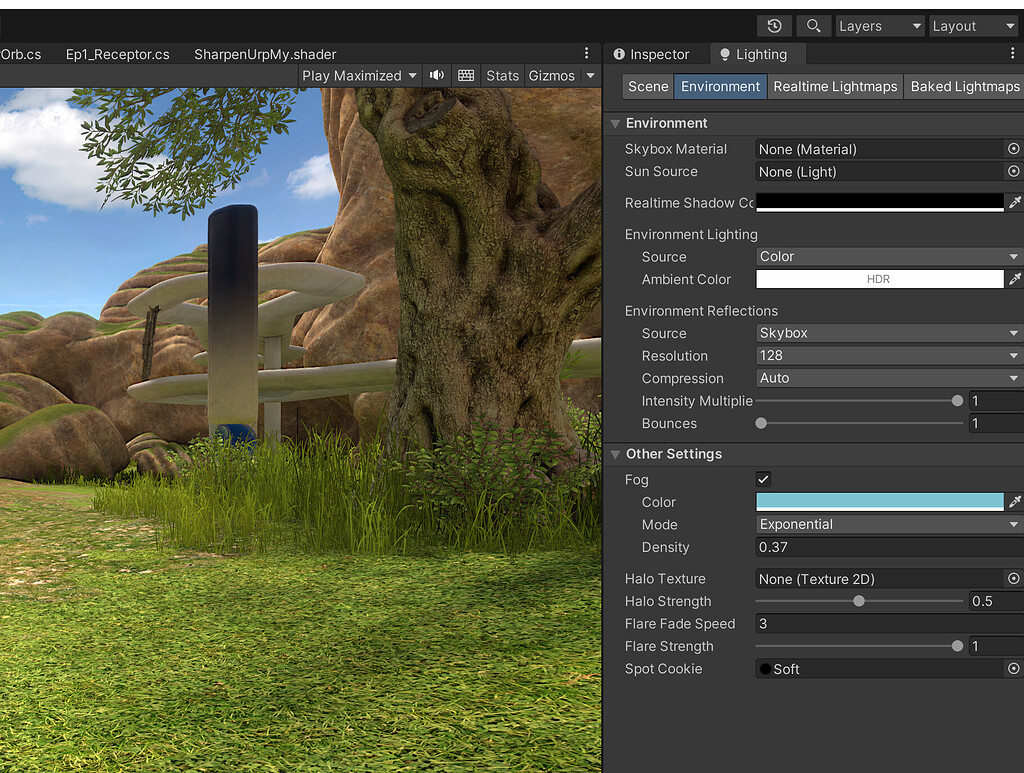Open the Environment Reflections Resolution dropdown
This screenshot has height=773, width=1024.
tap(887, 355)
